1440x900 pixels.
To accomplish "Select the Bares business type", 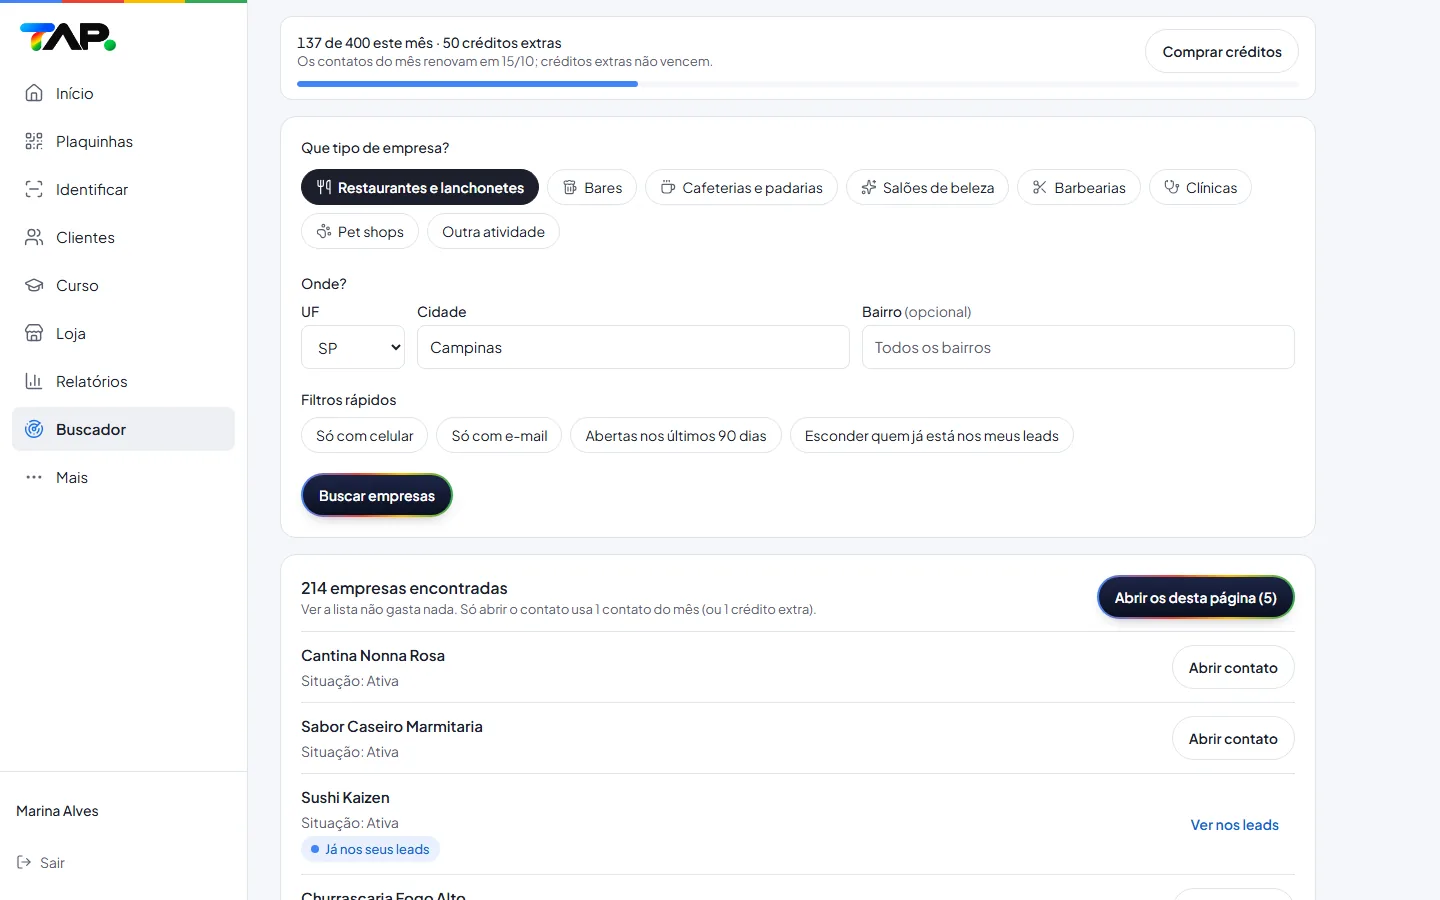I will pos(592,187).
